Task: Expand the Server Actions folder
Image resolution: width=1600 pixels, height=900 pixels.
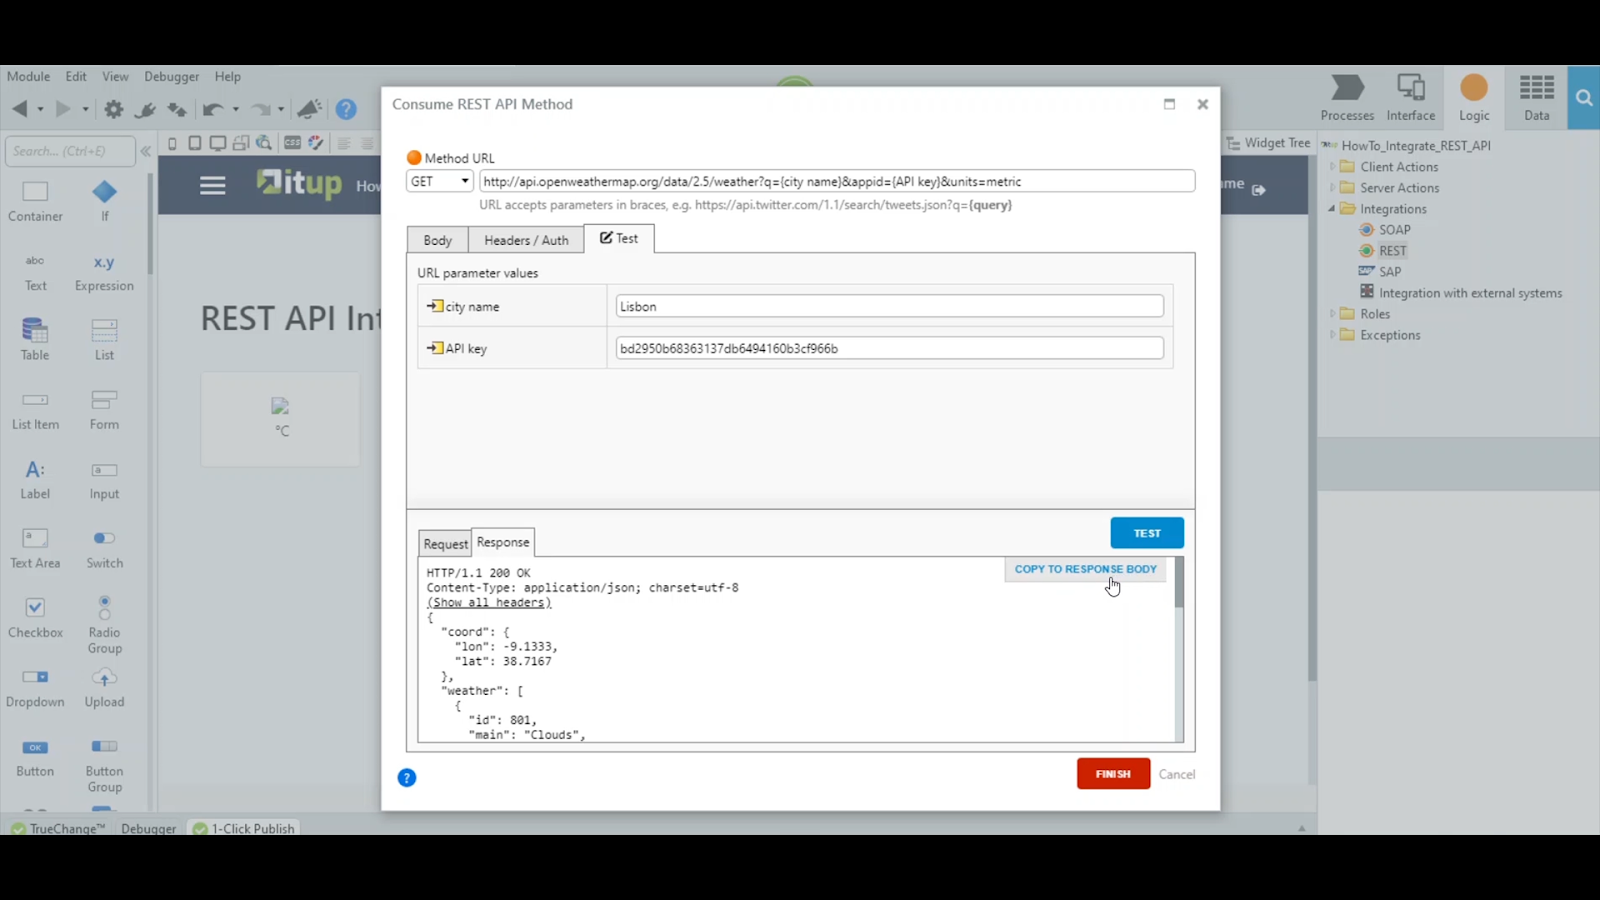Action: 1332,188
